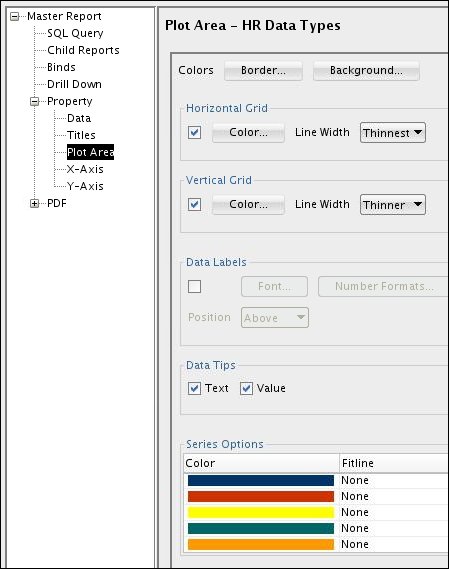Click the Color column header

pos(261,463)
